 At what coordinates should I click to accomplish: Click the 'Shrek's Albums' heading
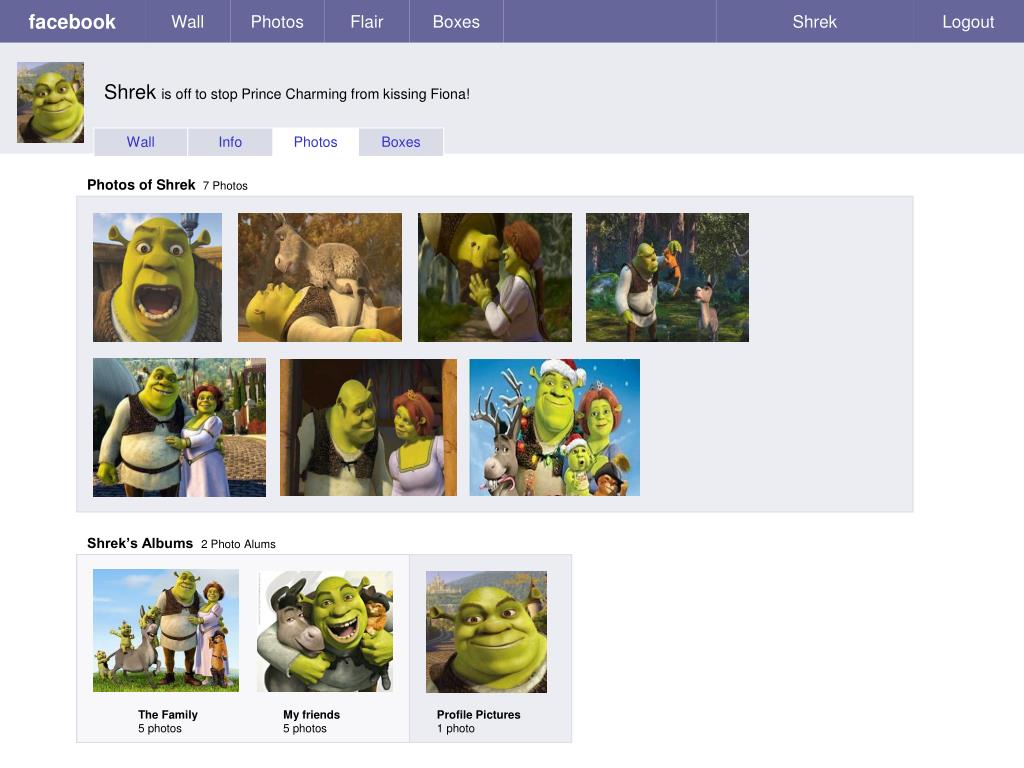140,543
